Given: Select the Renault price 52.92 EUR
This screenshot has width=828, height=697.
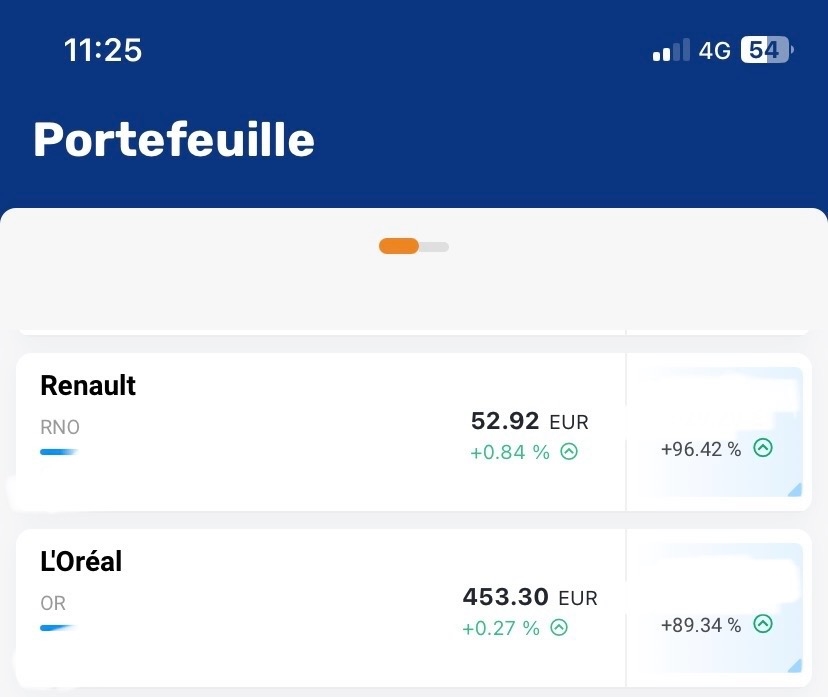Looking at the screenshot, I should [x=529, y=421].
